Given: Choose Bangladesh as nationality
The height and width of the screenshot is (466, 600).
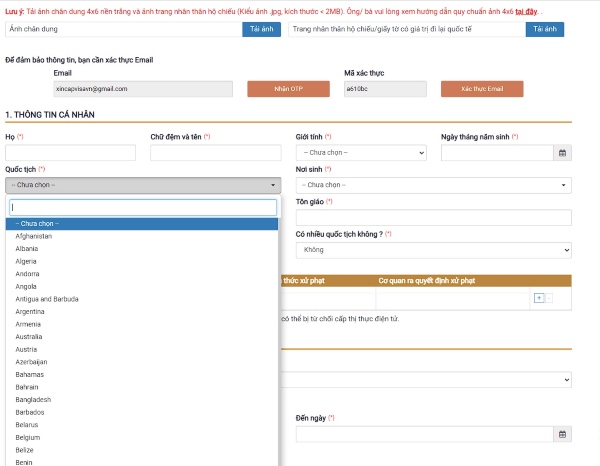Looking at the screenshot, I should tap(142, 400).
